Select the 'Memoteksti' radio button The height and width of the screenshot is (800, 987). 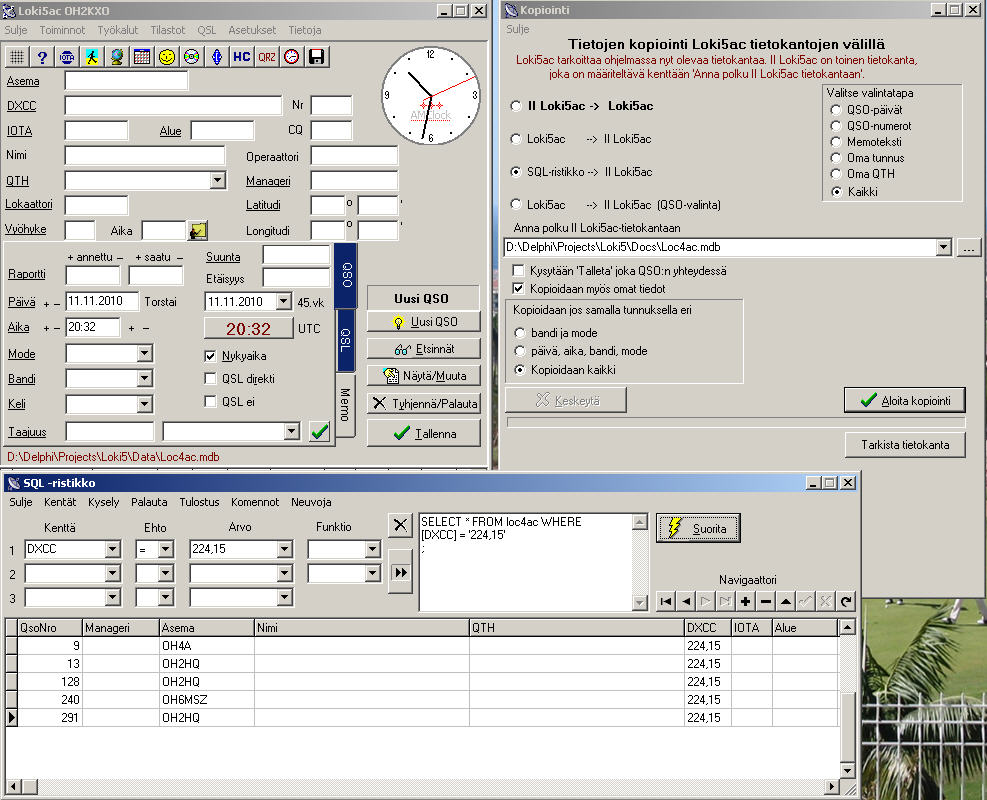(836, 142)
